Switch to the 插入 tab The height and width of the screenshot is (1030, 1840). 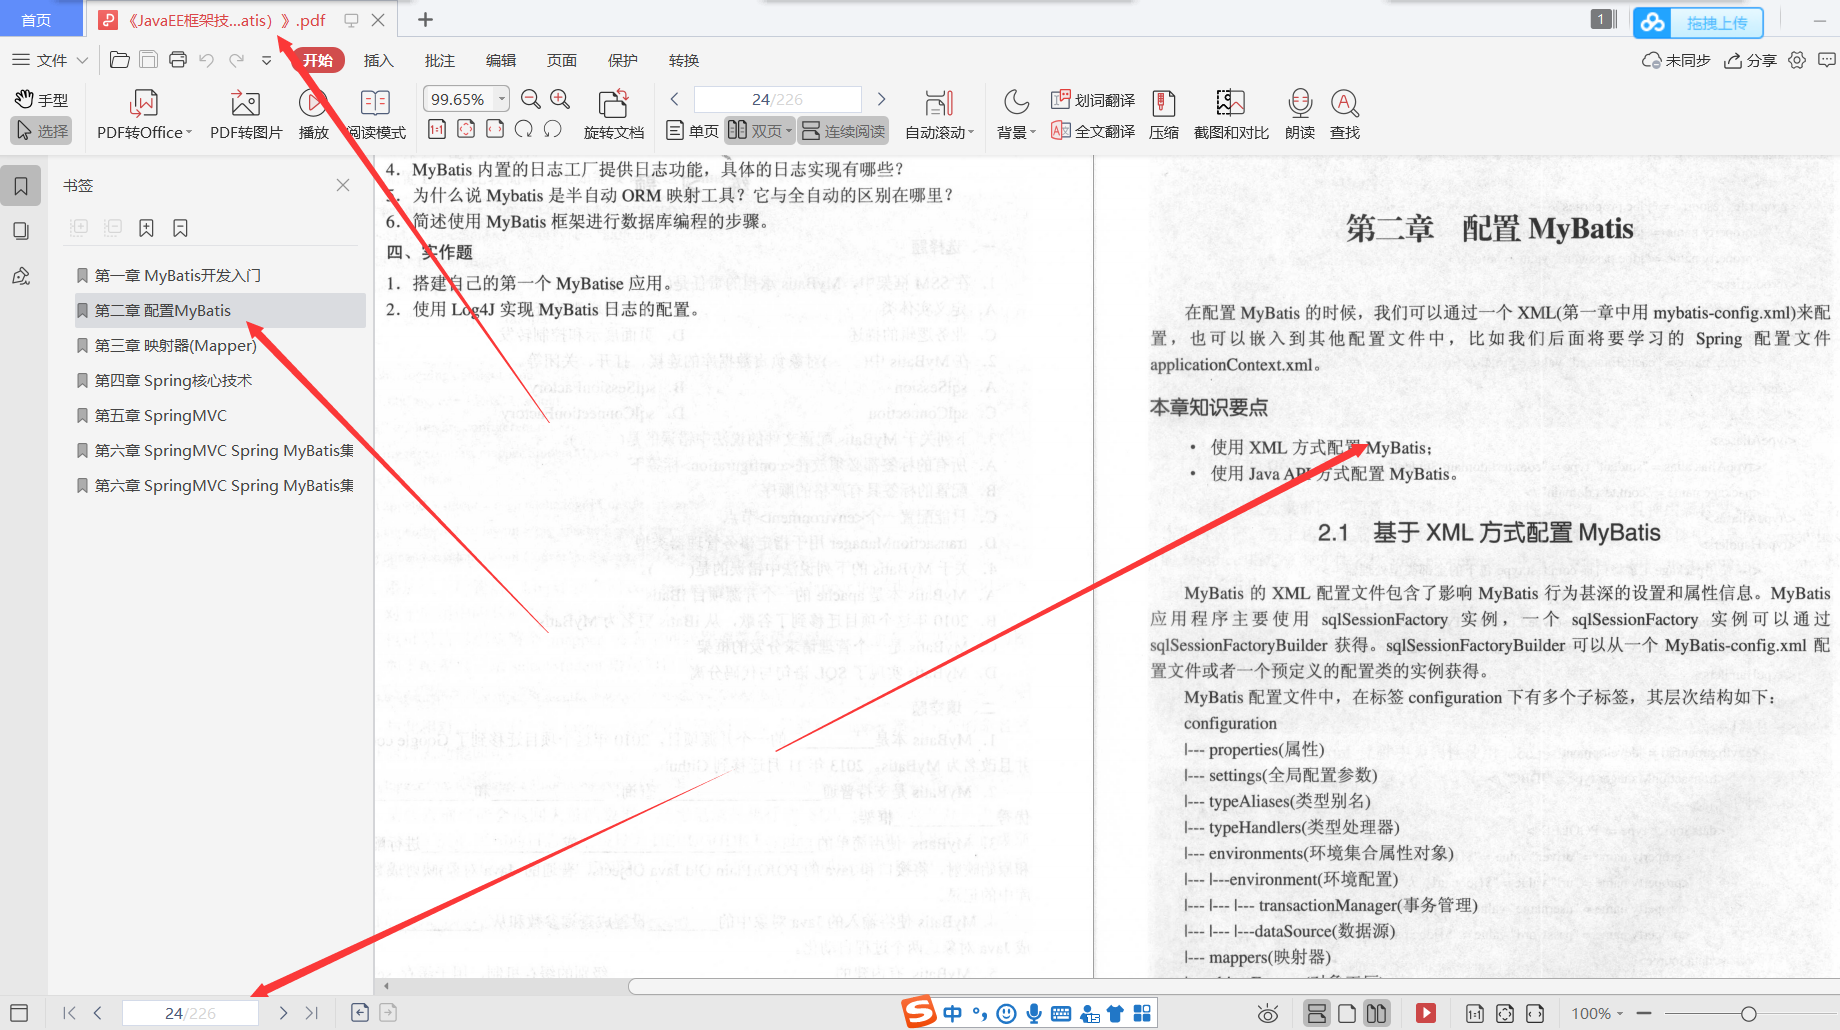coord(379,60)
